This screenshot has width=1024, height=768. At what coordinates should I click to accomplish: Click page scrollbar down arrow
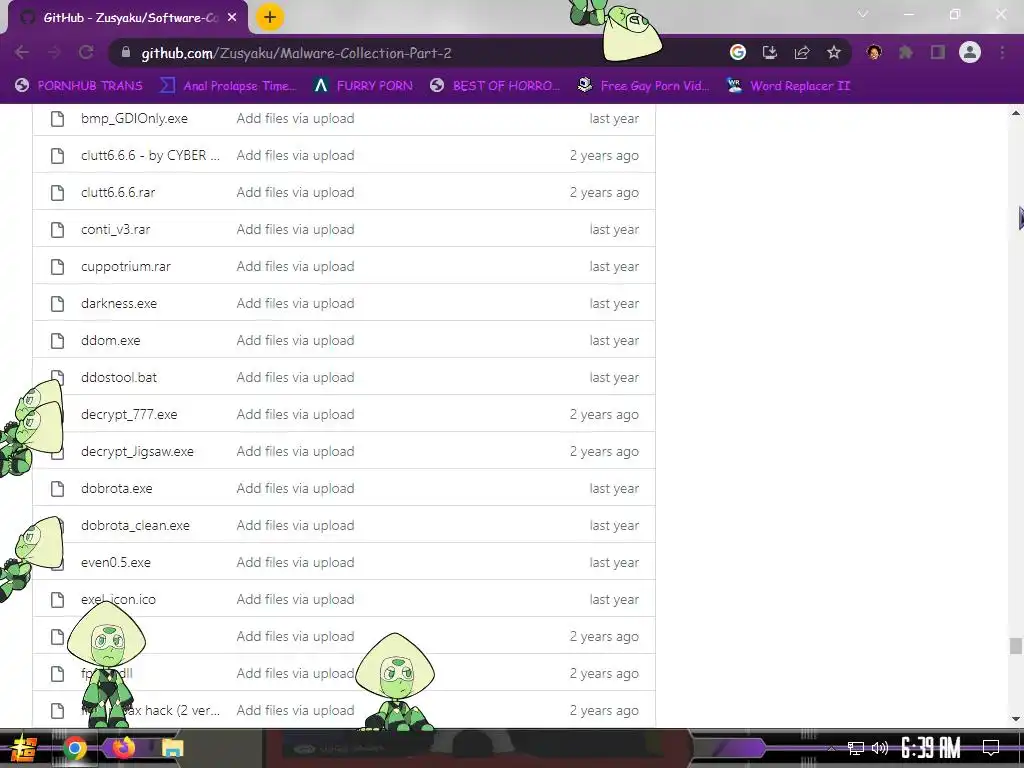1016,719
